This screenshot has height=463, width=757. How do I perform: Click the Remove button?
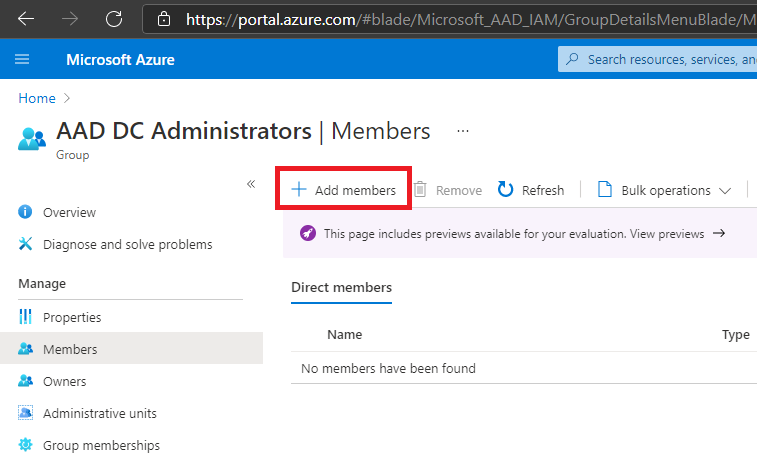pos(448,190)
